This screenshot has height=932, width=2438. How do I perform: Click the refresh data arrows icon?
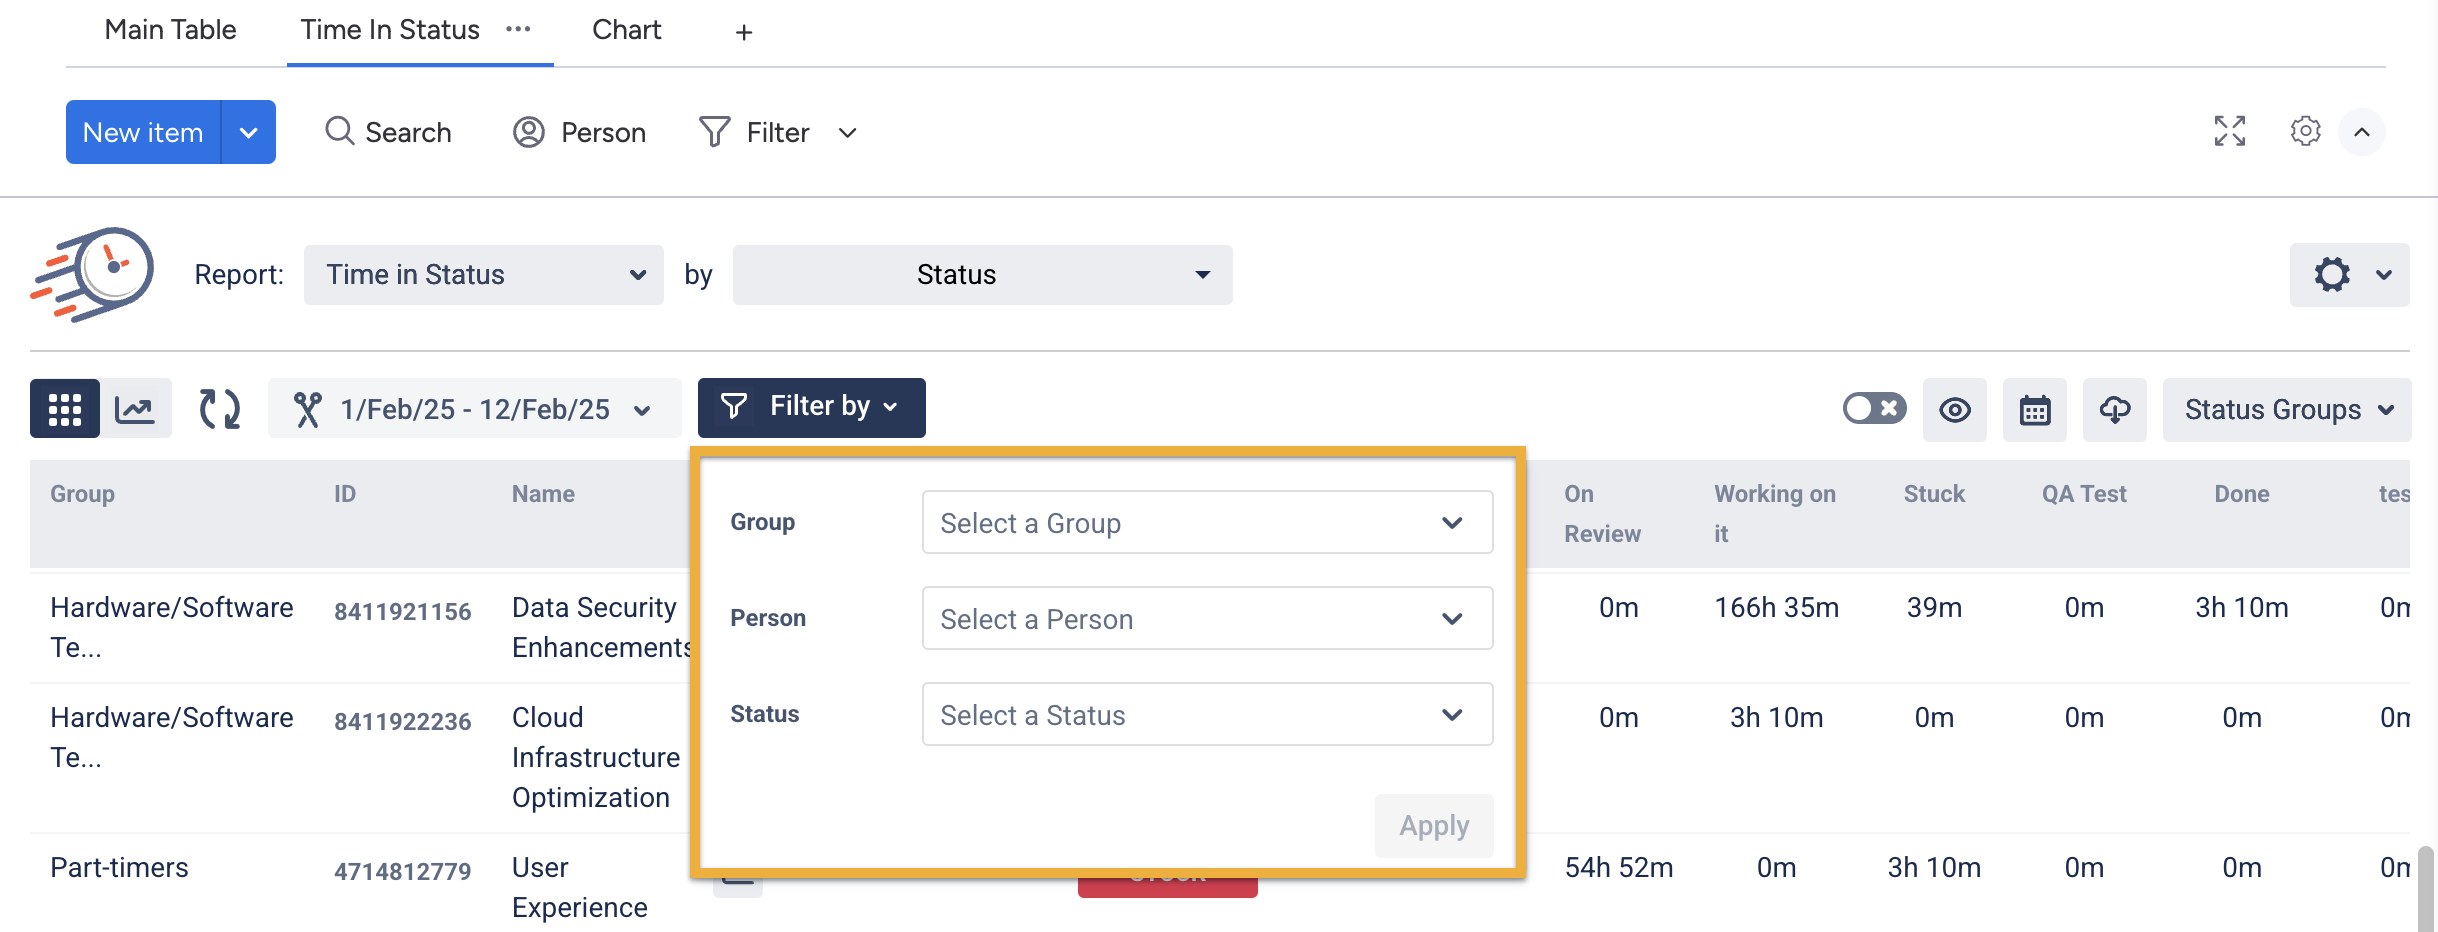tap(220, 409)
